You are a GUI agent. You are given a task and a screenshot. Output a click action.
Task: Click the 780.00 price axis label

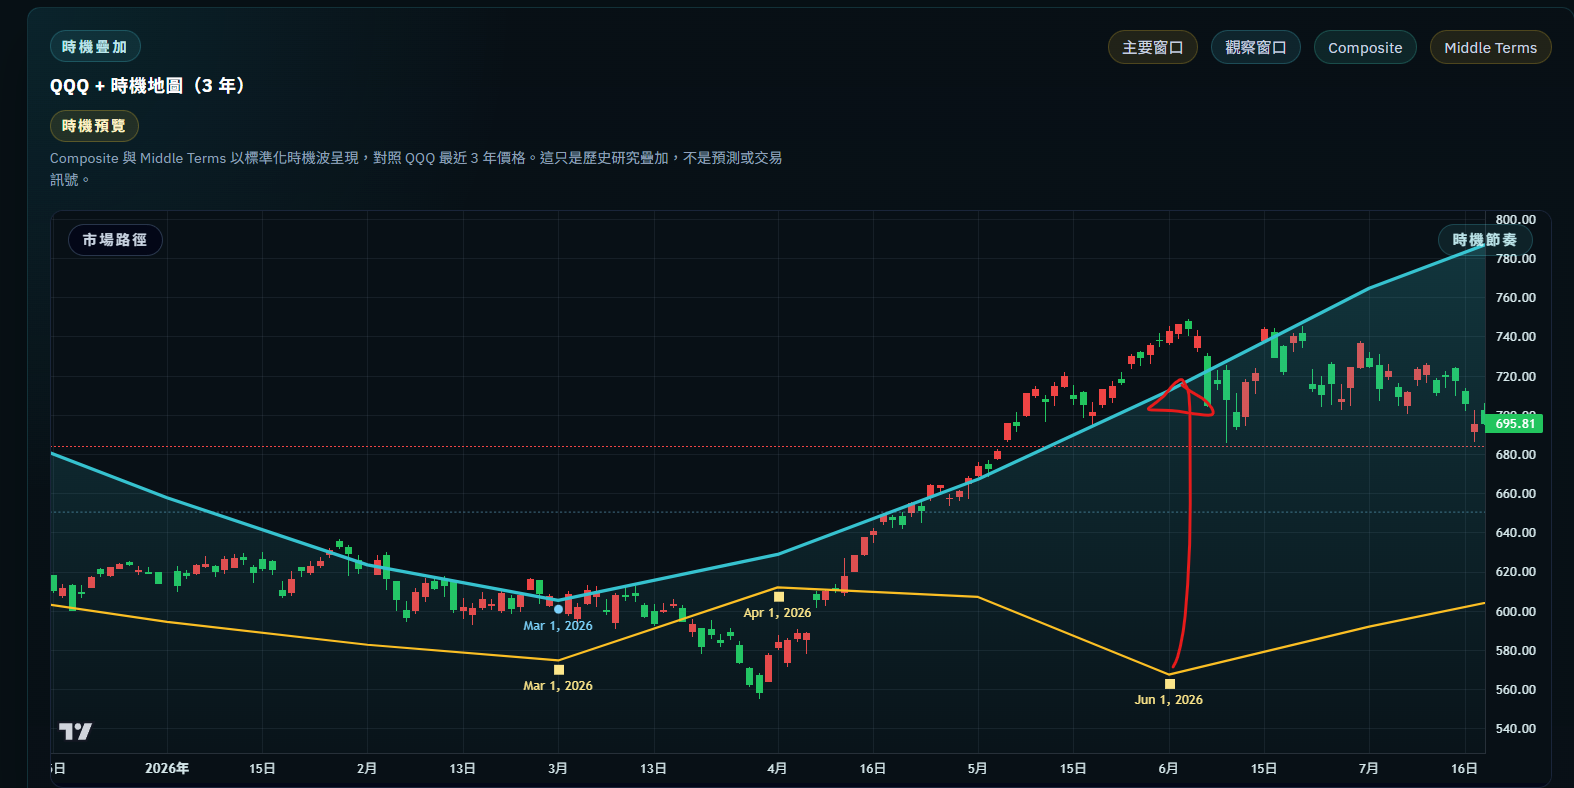point(1516,259)
